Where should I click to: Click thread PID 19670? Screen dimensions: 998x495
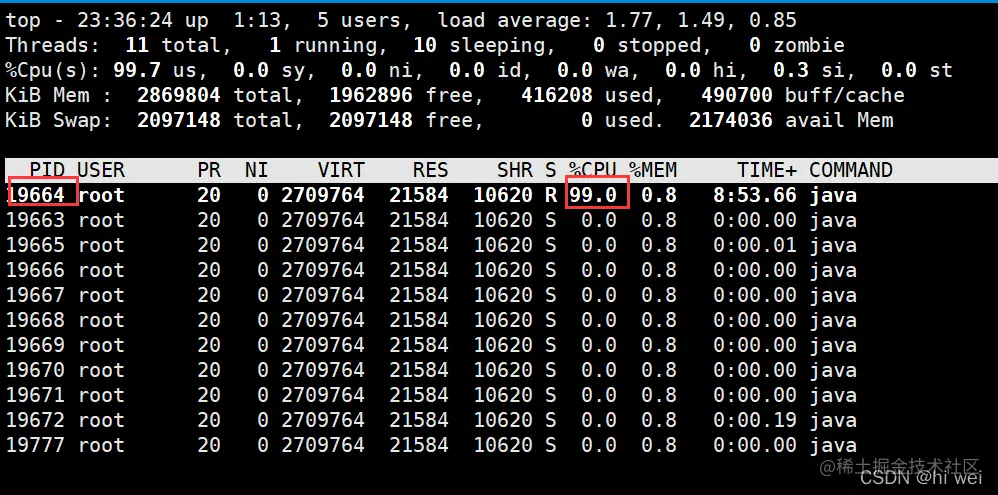pyautogui.click(x=36, y=370)
